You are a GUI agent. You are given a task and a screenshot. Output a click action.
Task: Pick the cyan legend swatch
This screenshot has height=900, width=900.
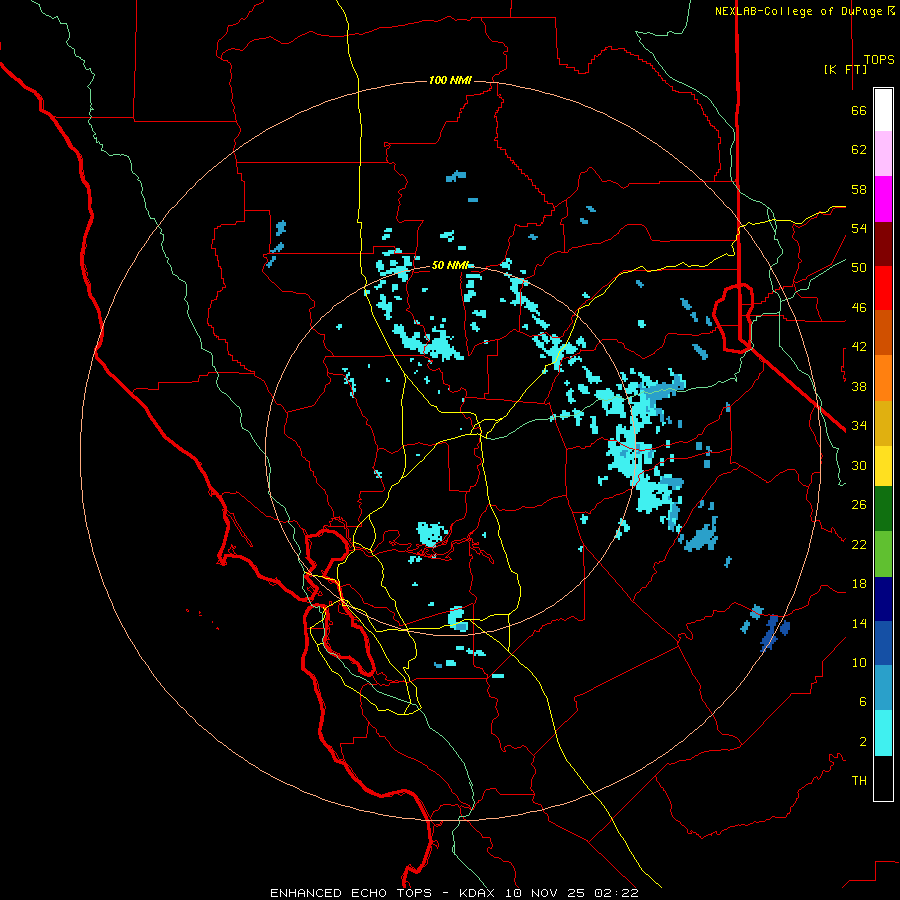point(883,733)
